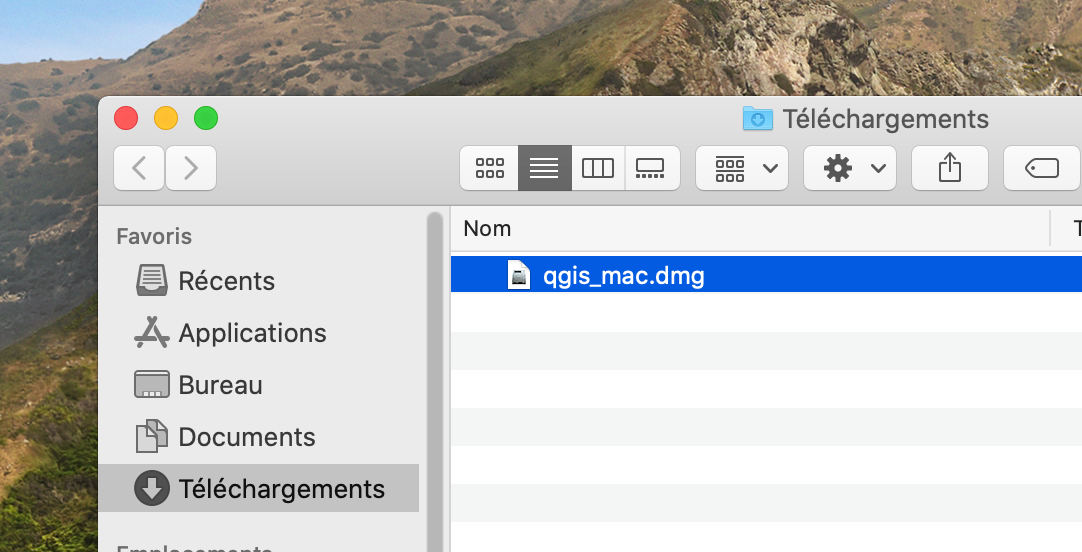Click the Téléchargements folder icon in title
Image resolution: width=1082 pixels, height=552 pixels.
(x=758, y=119)
